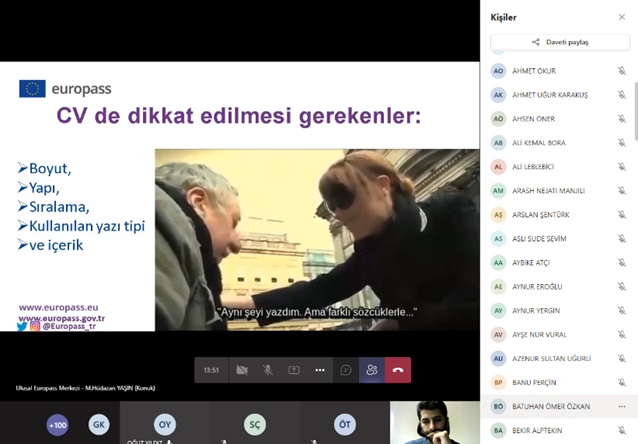This screenshot has height=444, width=638.
Task: Select participant ALİ LEBLEBİCİ
Action: [x=559, y=167]
